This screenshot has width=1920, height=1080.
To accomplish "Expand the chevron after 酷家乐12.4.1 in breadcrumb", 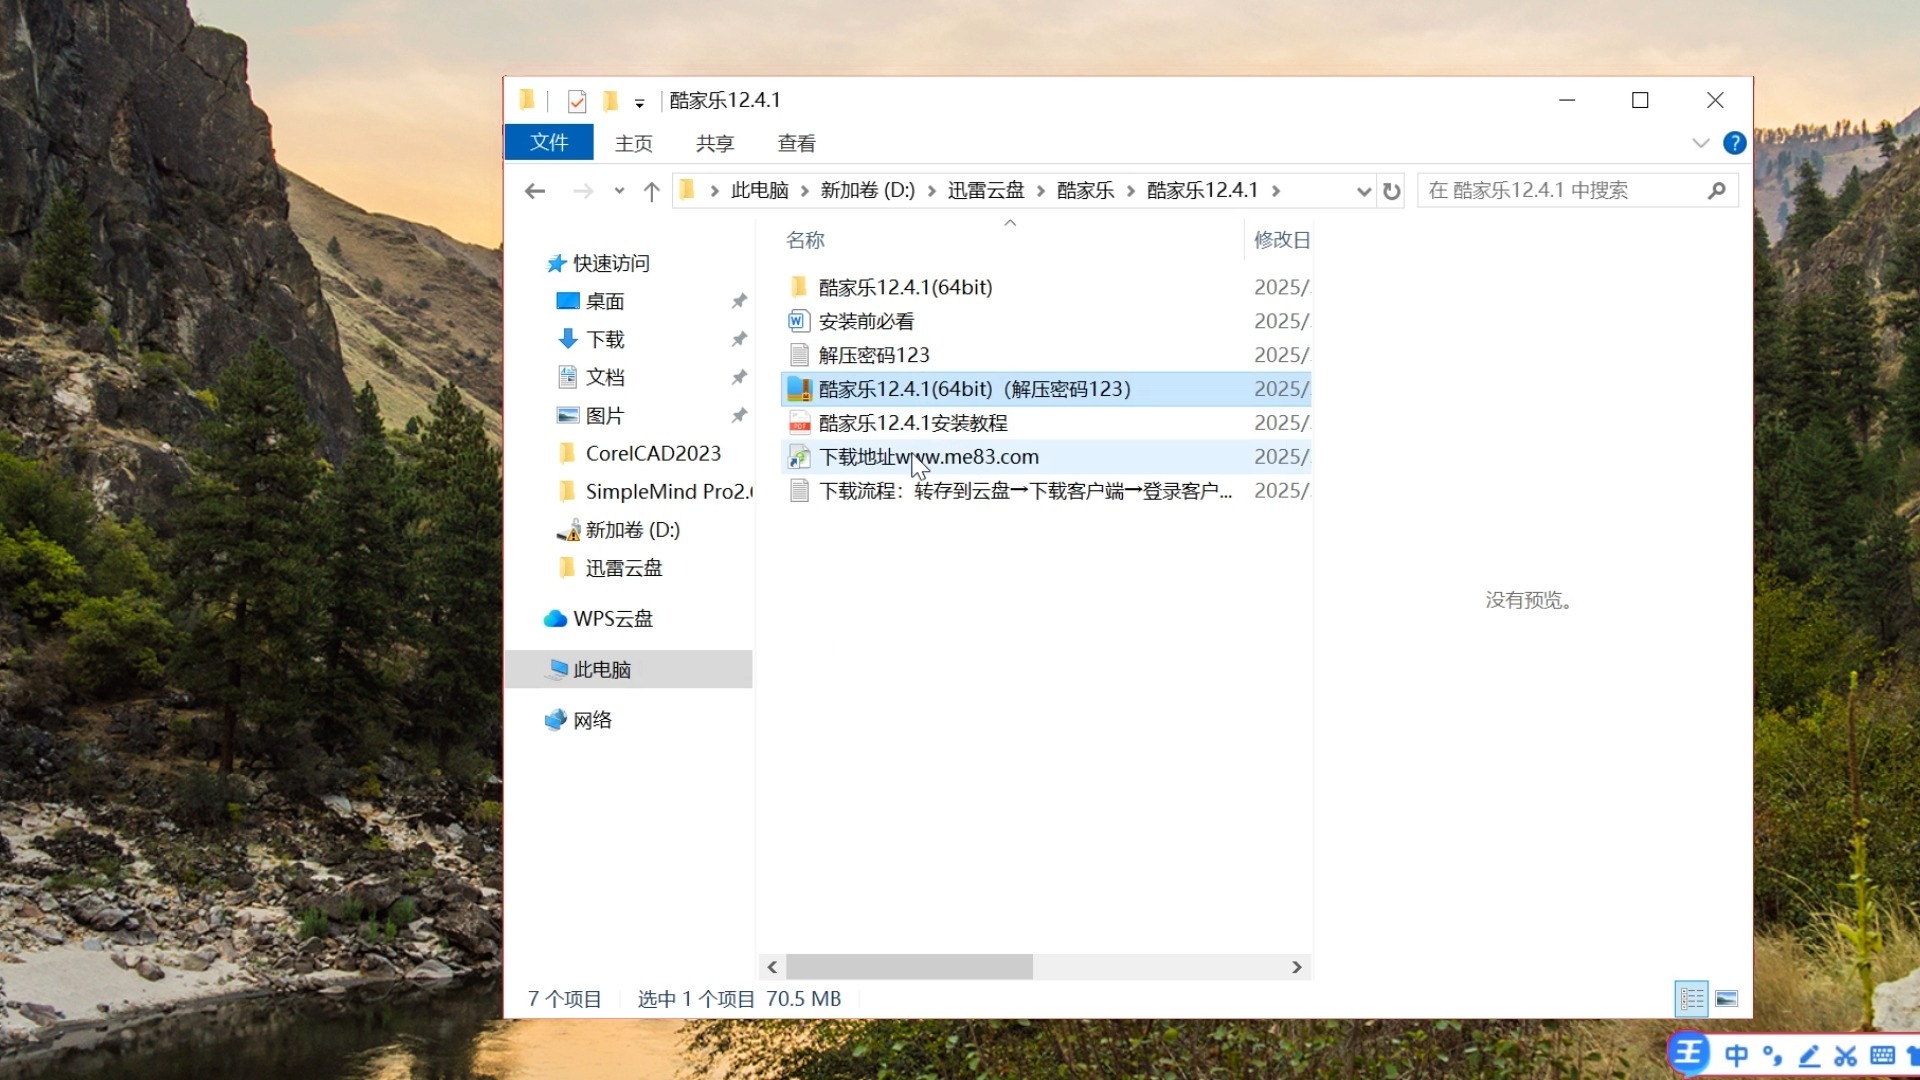I will pyautogui.click(x=1276, y=190).
